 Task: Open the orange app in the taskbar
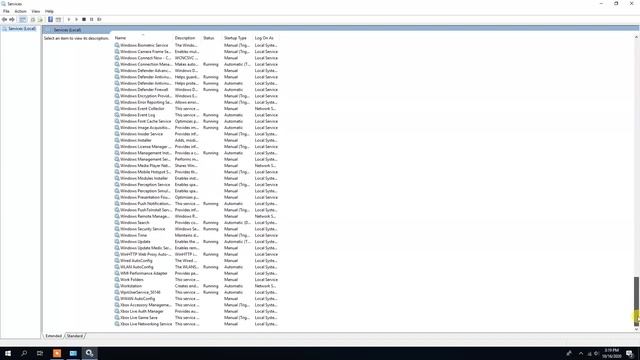57,353
